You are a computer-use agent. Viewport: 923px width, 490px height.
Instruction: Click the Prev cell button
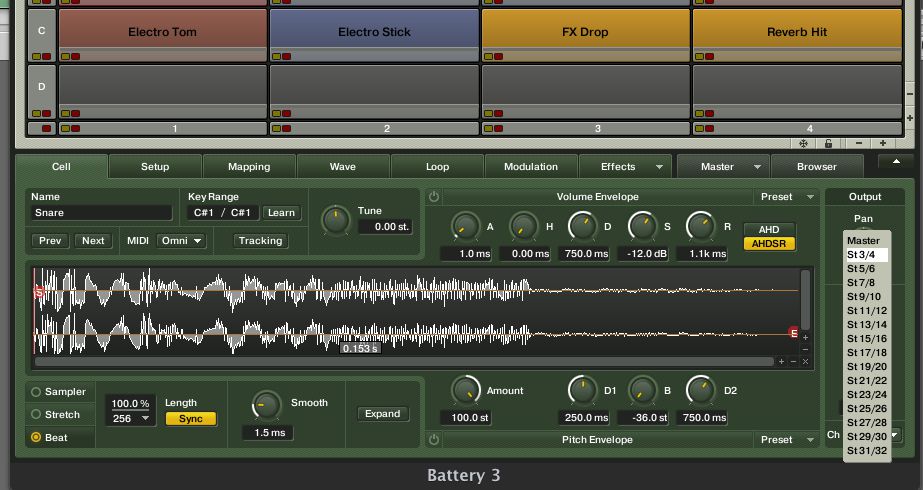50,240
